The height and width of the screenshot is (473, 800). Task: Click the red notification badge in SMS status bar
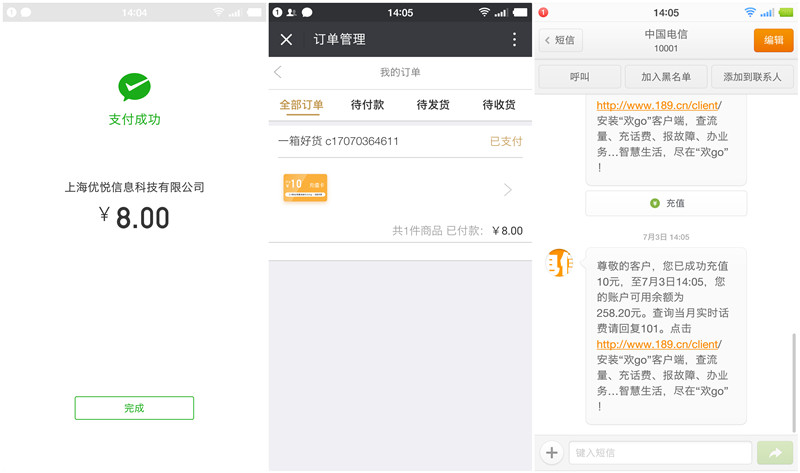[x=543, y=12]
